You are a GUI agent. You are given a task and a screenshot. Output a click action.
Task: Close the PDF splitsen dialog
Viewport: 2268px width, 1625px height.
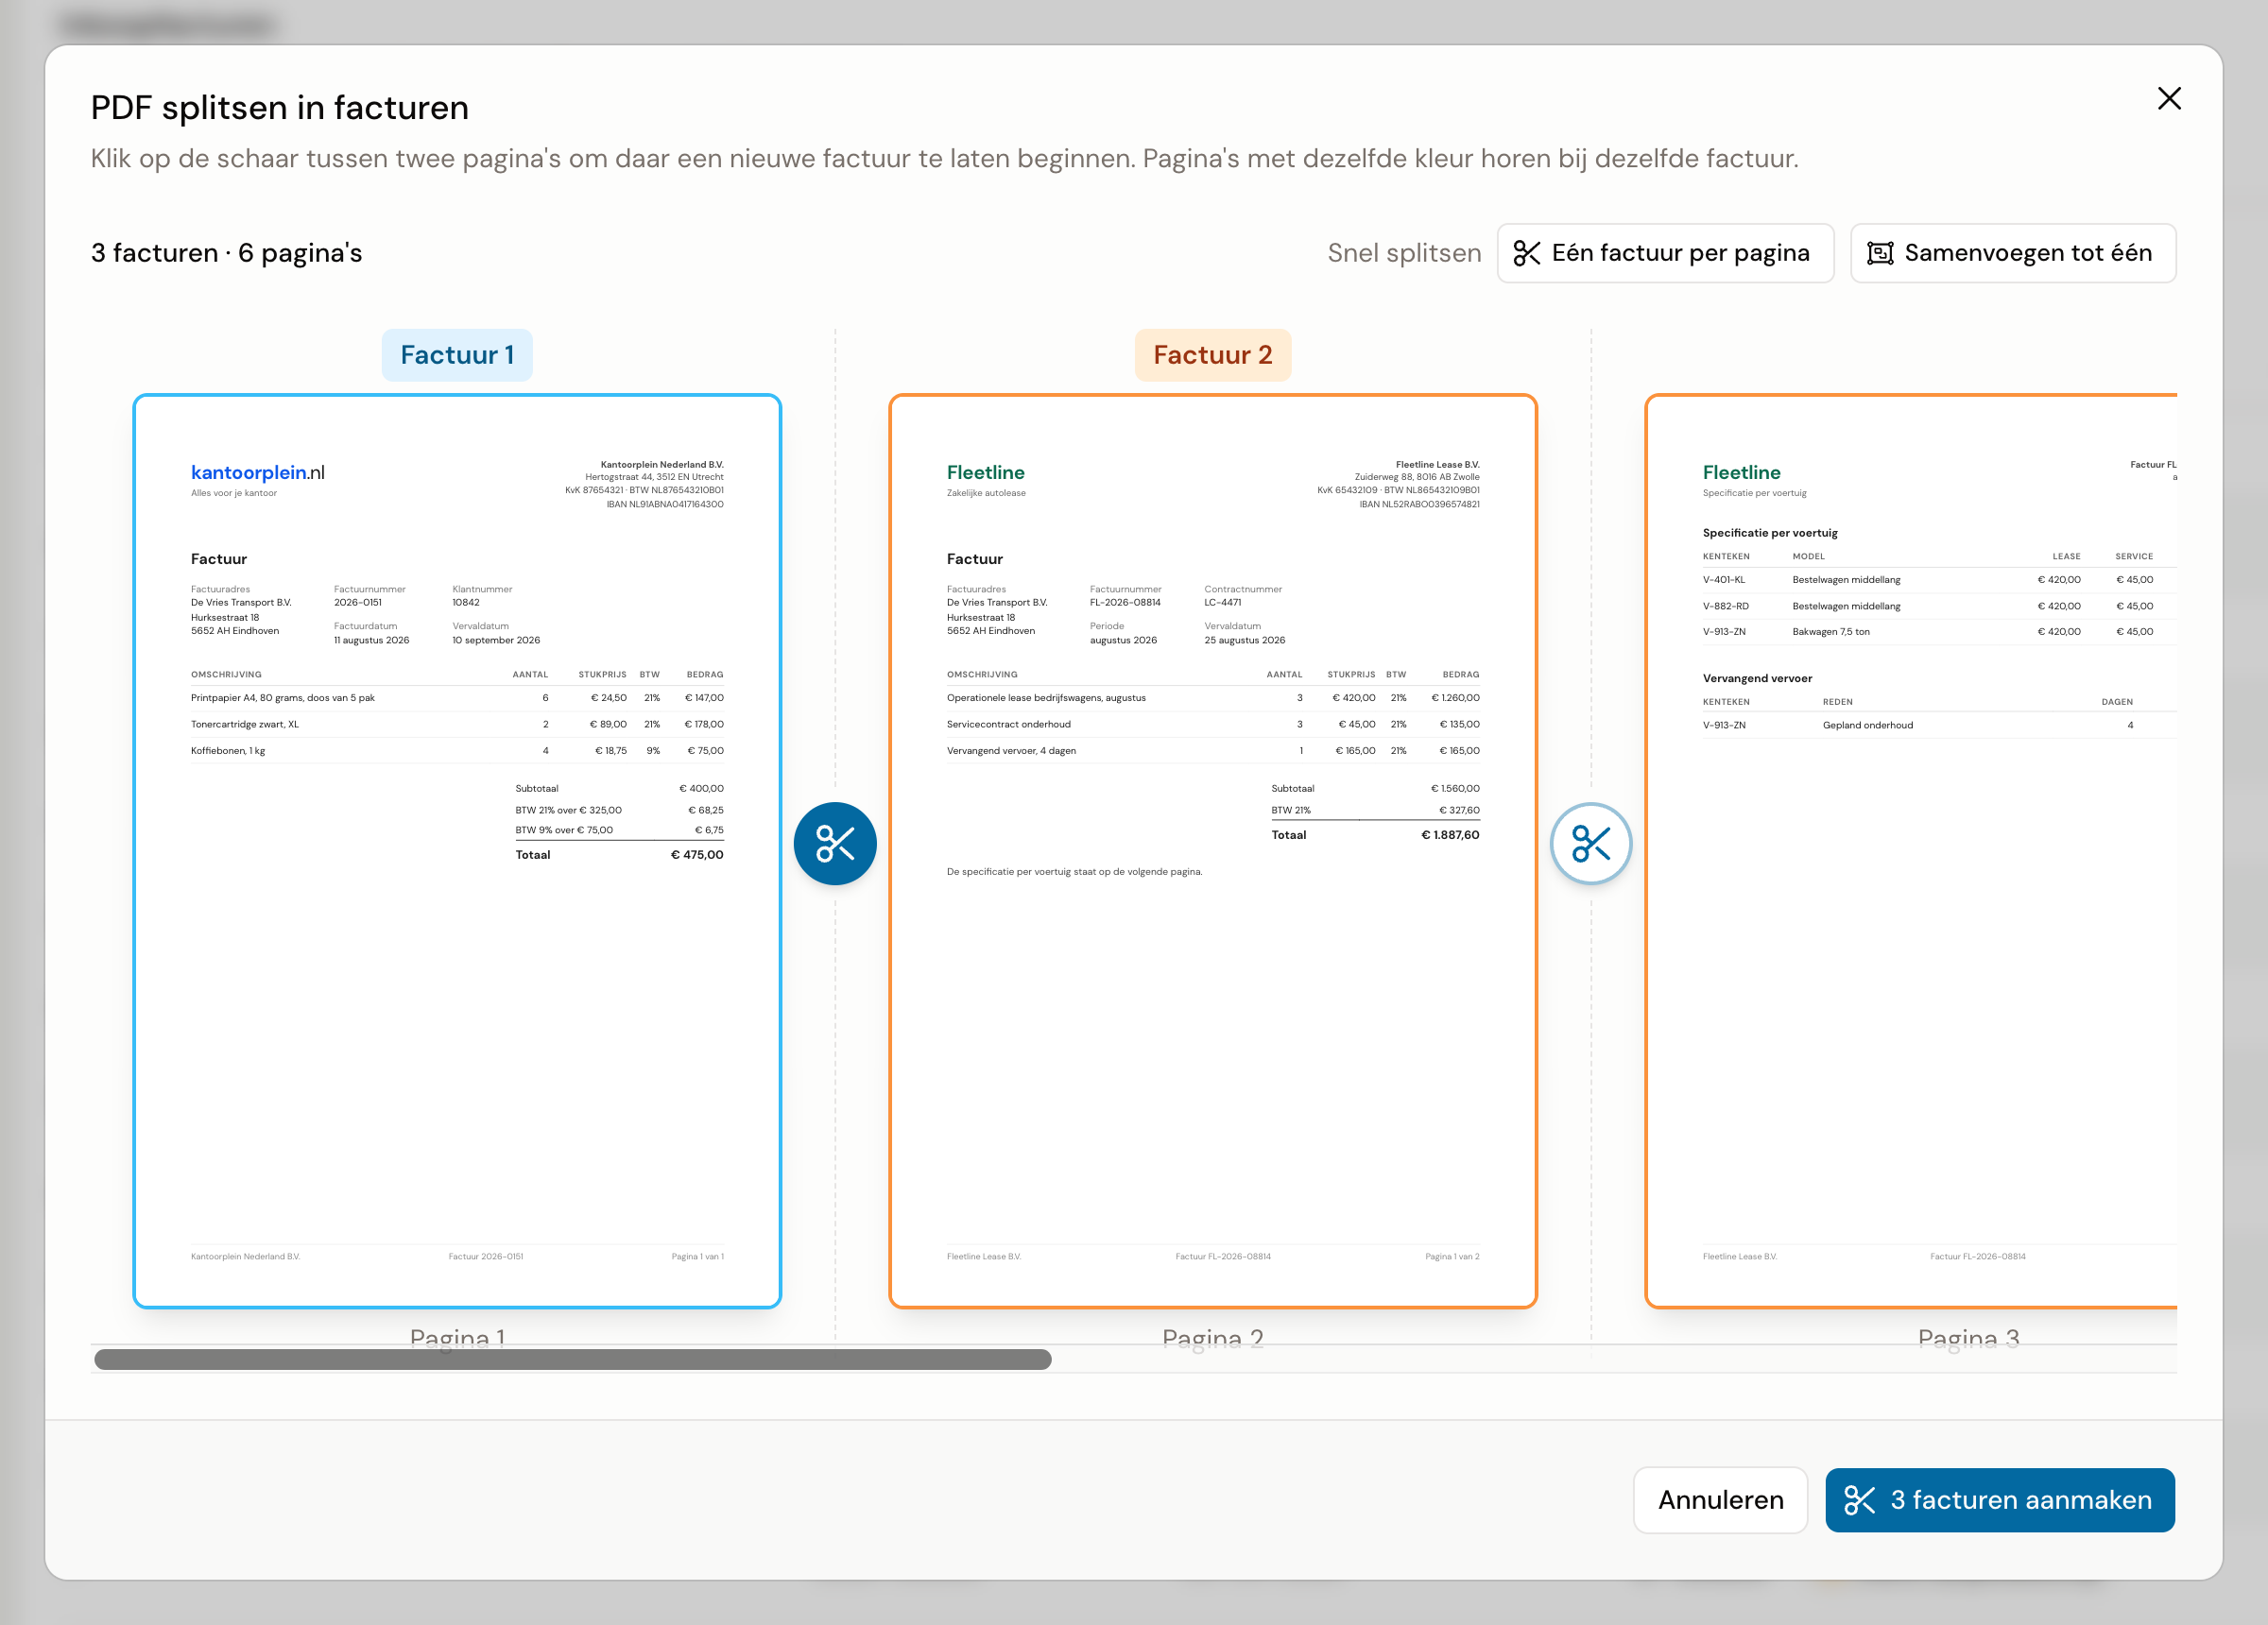pyautogui.click(x=2169, y=98)
